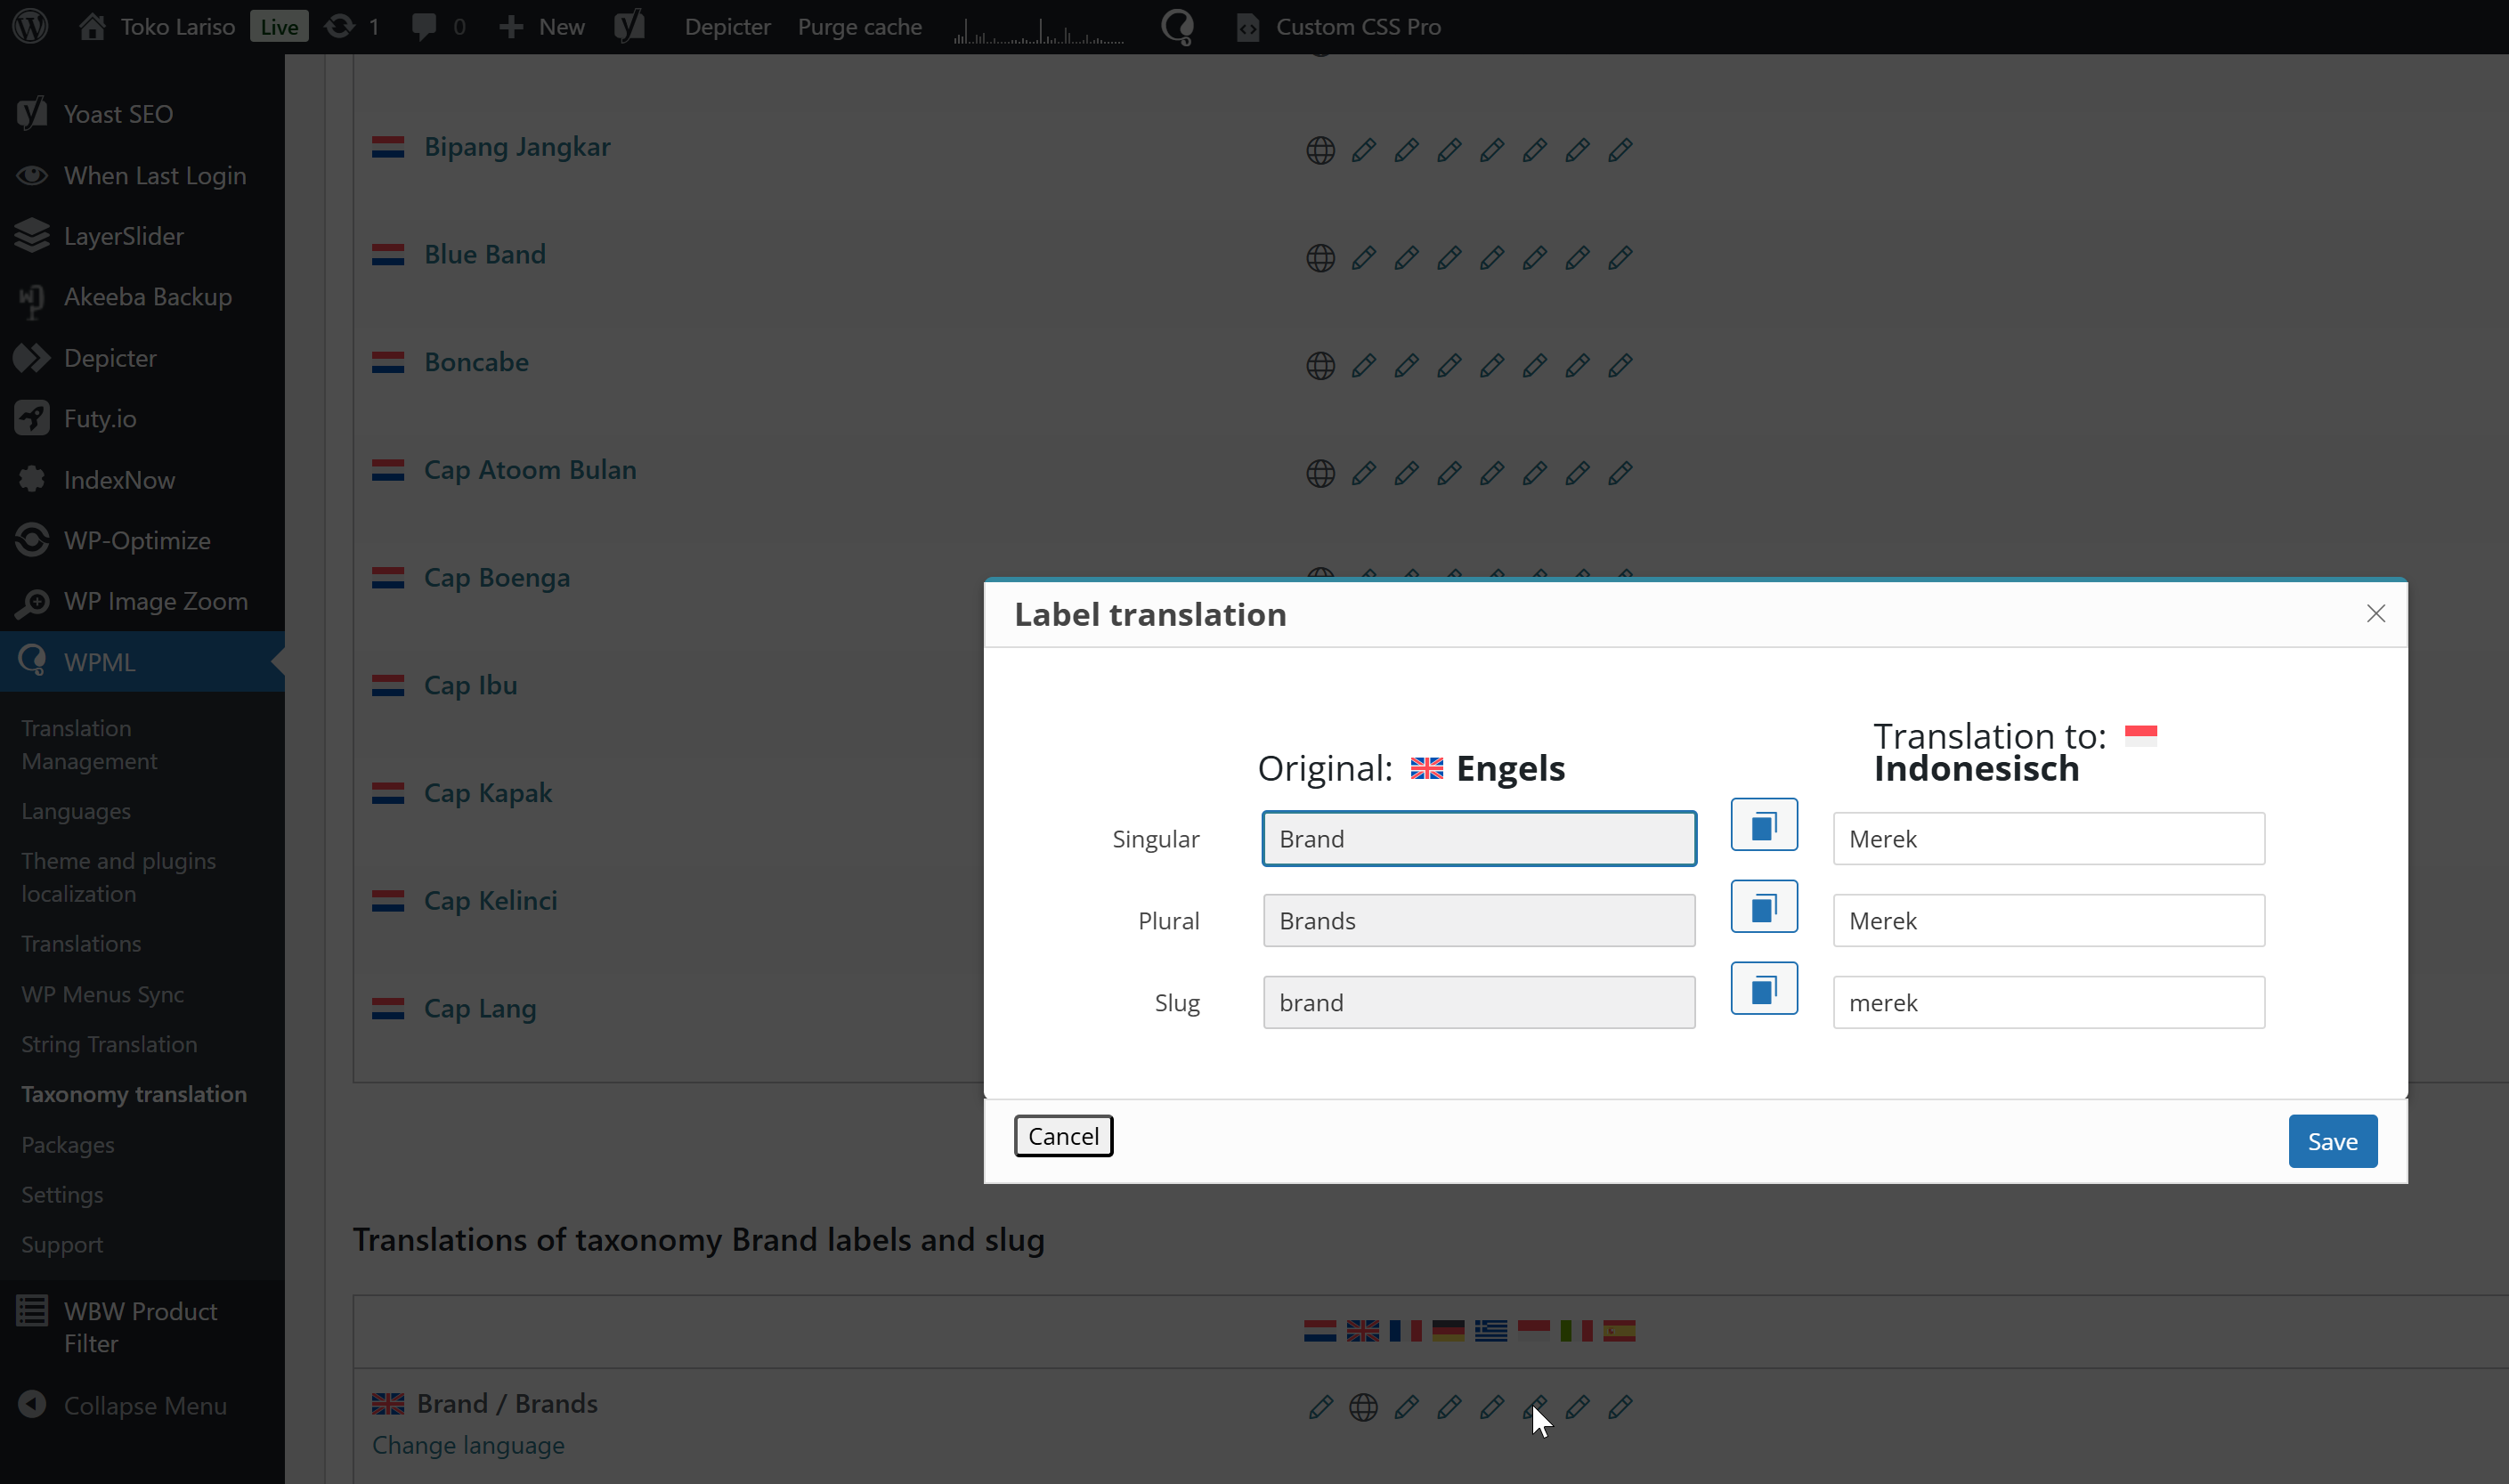
Task: Open the Bipang Jangkar term
Action: [517, 146]
